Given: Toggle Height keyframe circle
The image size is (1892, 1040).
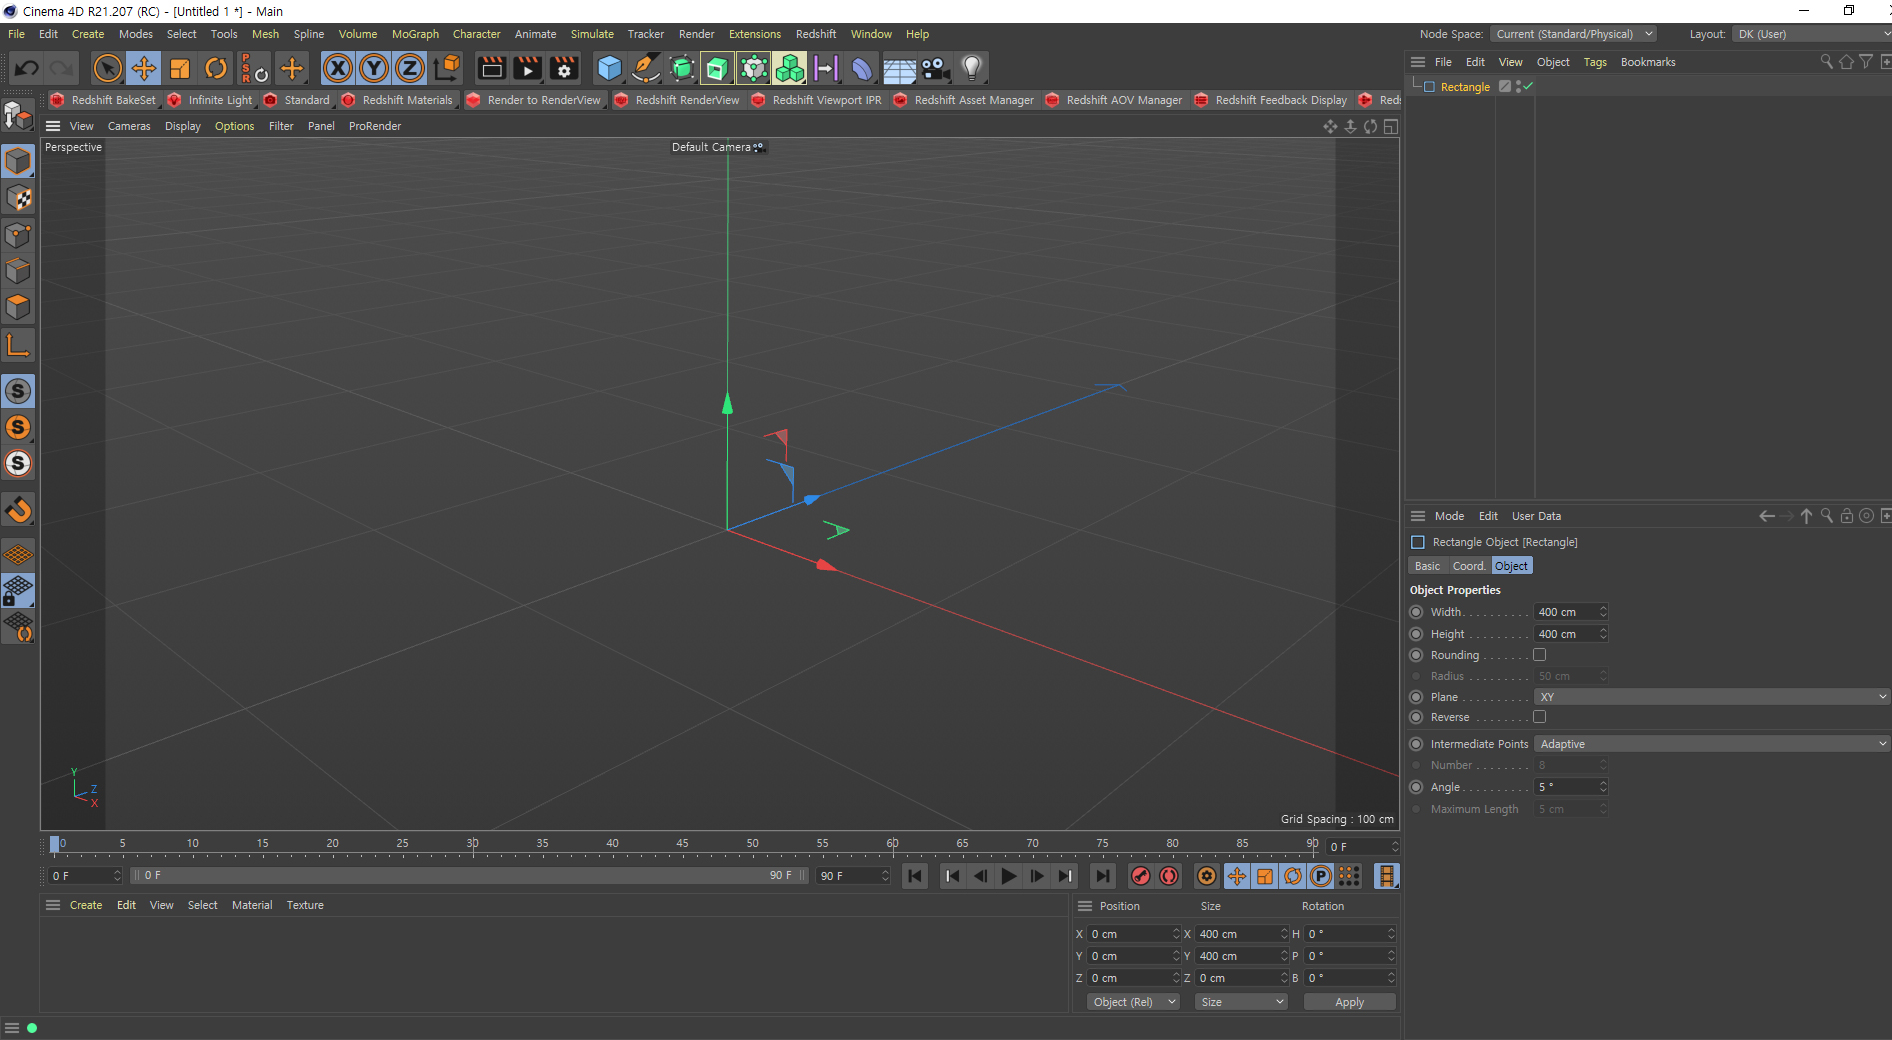Looking at the screenshot, I should pos(1416,634).
